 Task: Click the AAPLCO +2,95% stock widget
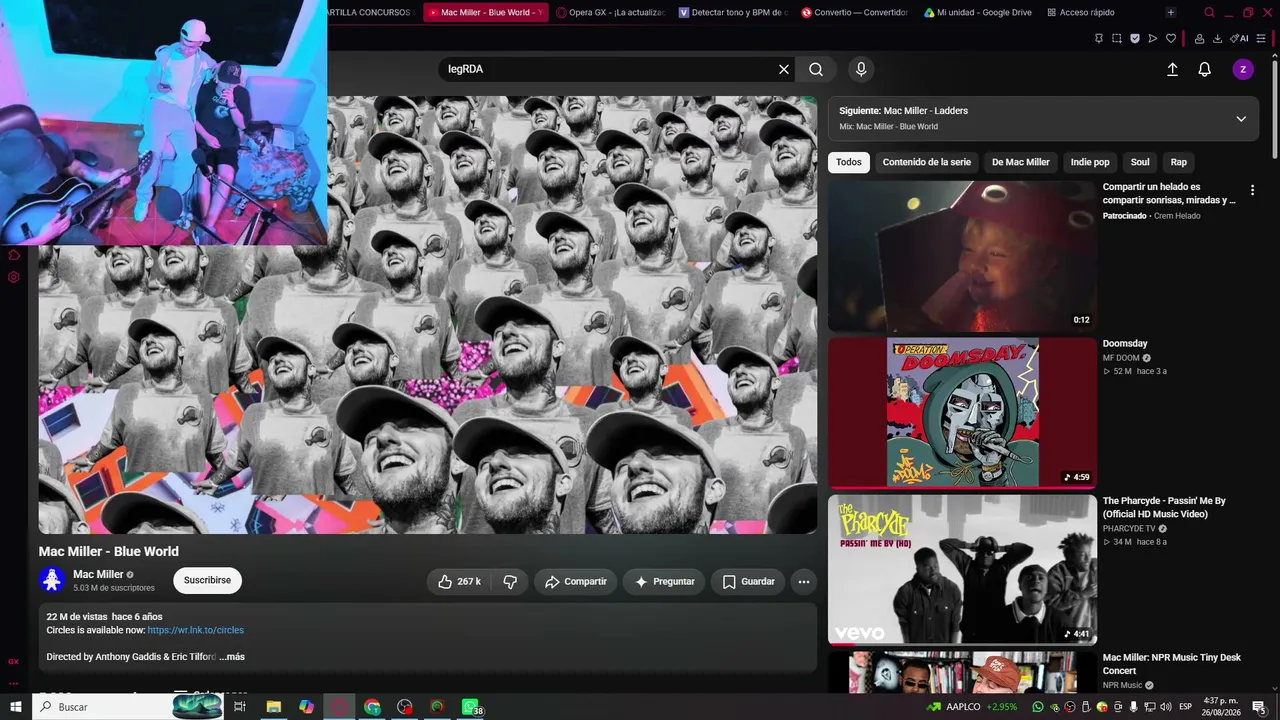973,707
